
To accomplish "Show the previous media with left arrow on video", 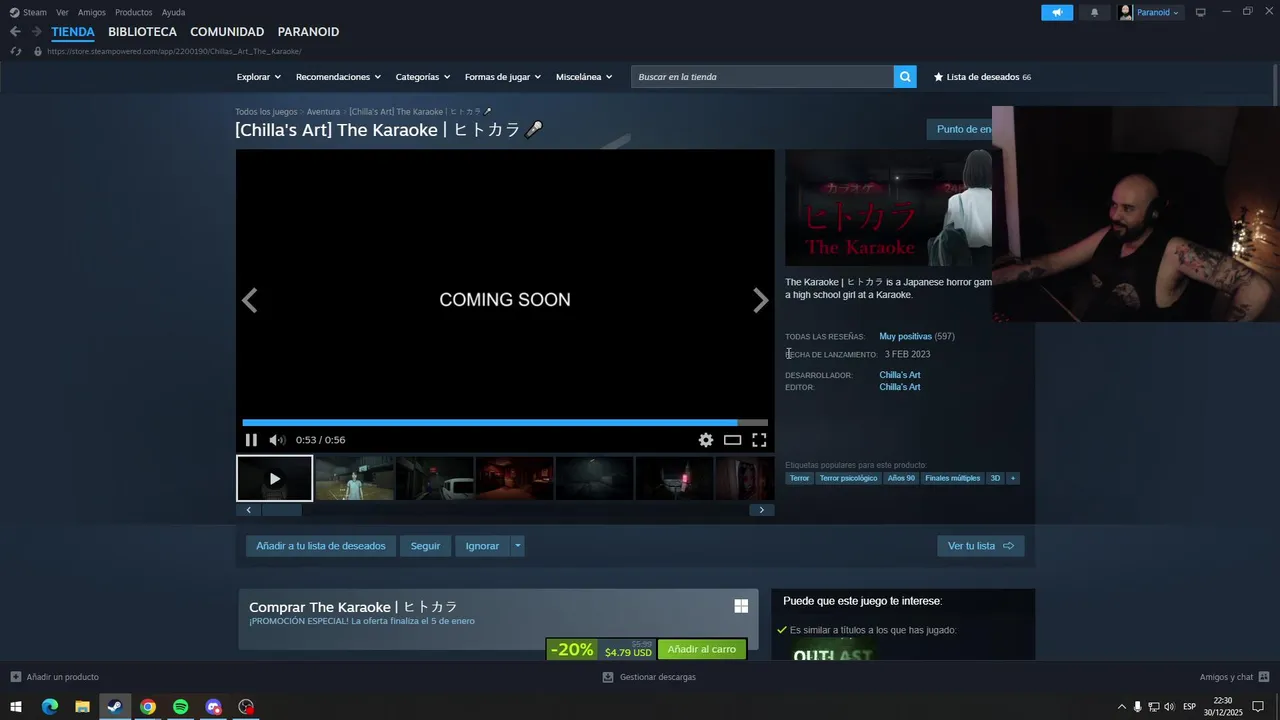I will (x=250, y=300).
